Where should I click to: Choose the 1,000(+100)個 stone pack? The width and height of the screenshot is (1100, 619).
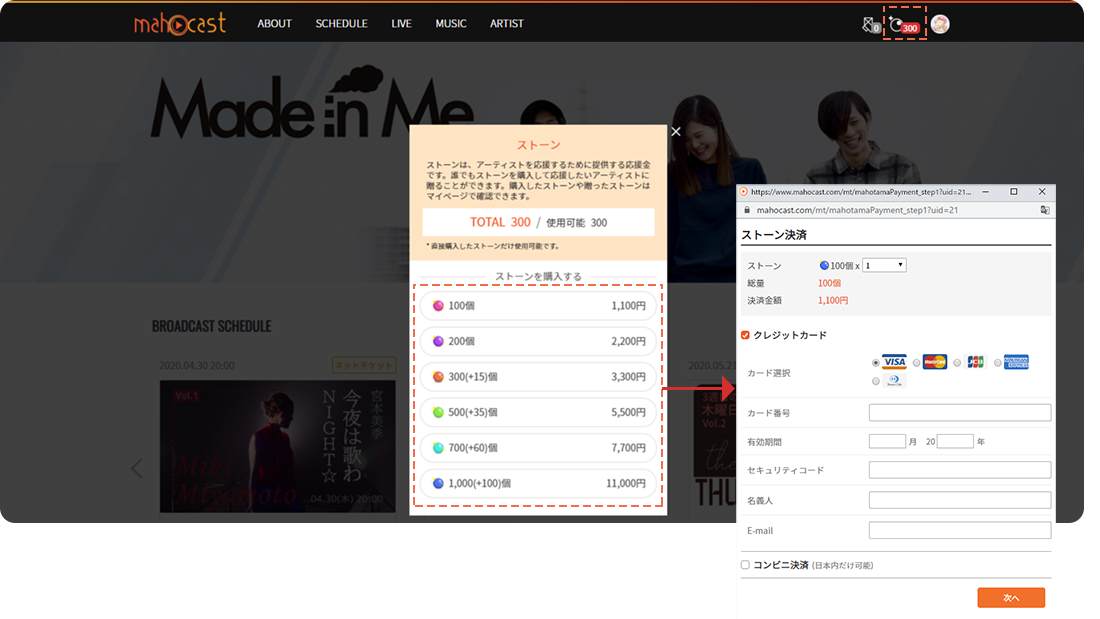(x=538, y=483)
